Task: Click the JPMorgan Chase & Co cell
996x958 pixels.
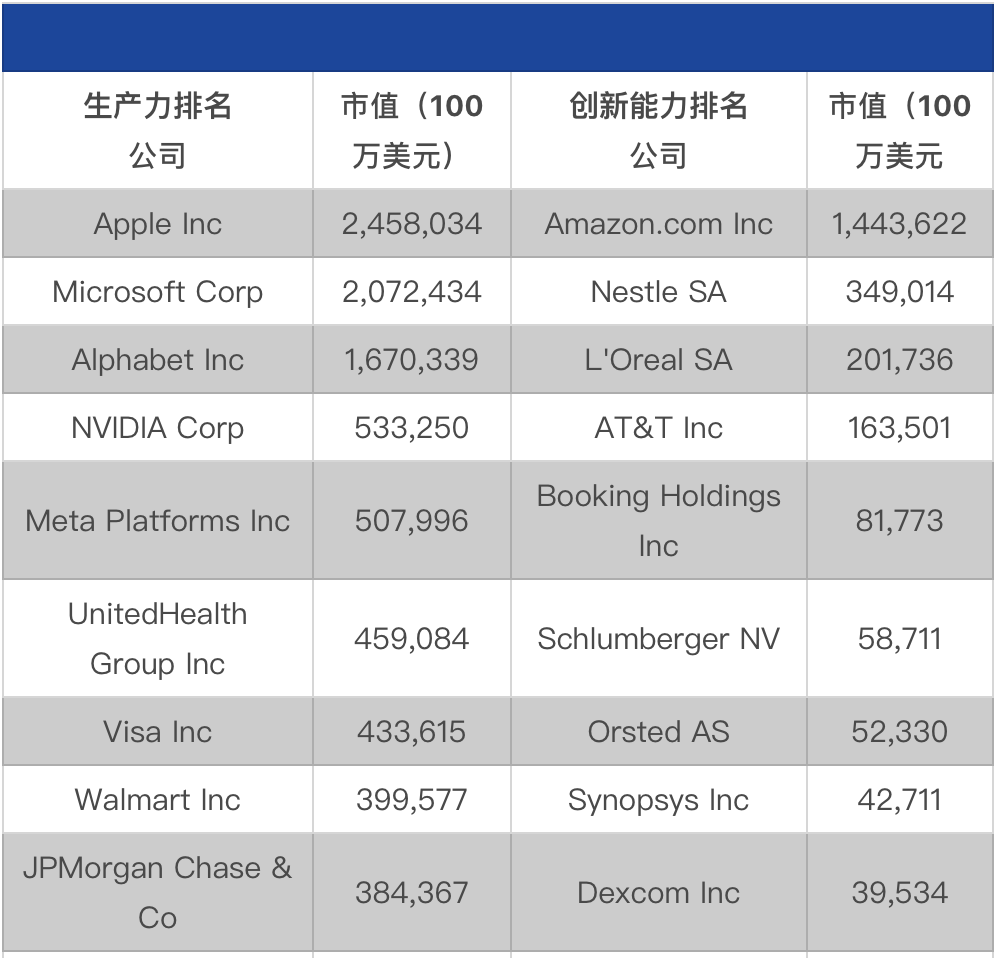Action: tap(158, 892)
